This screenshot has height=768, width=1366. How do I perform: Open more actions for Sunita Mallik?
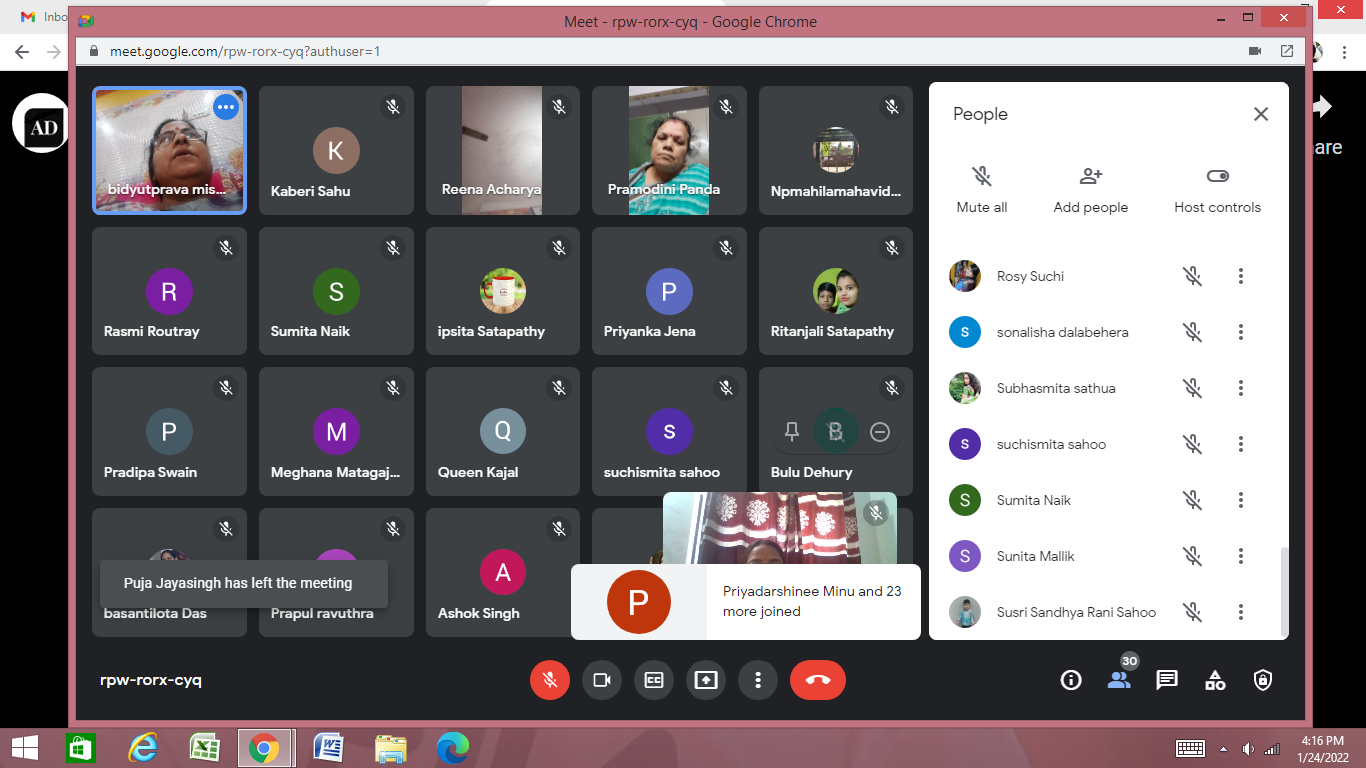tap(1241, 556)
